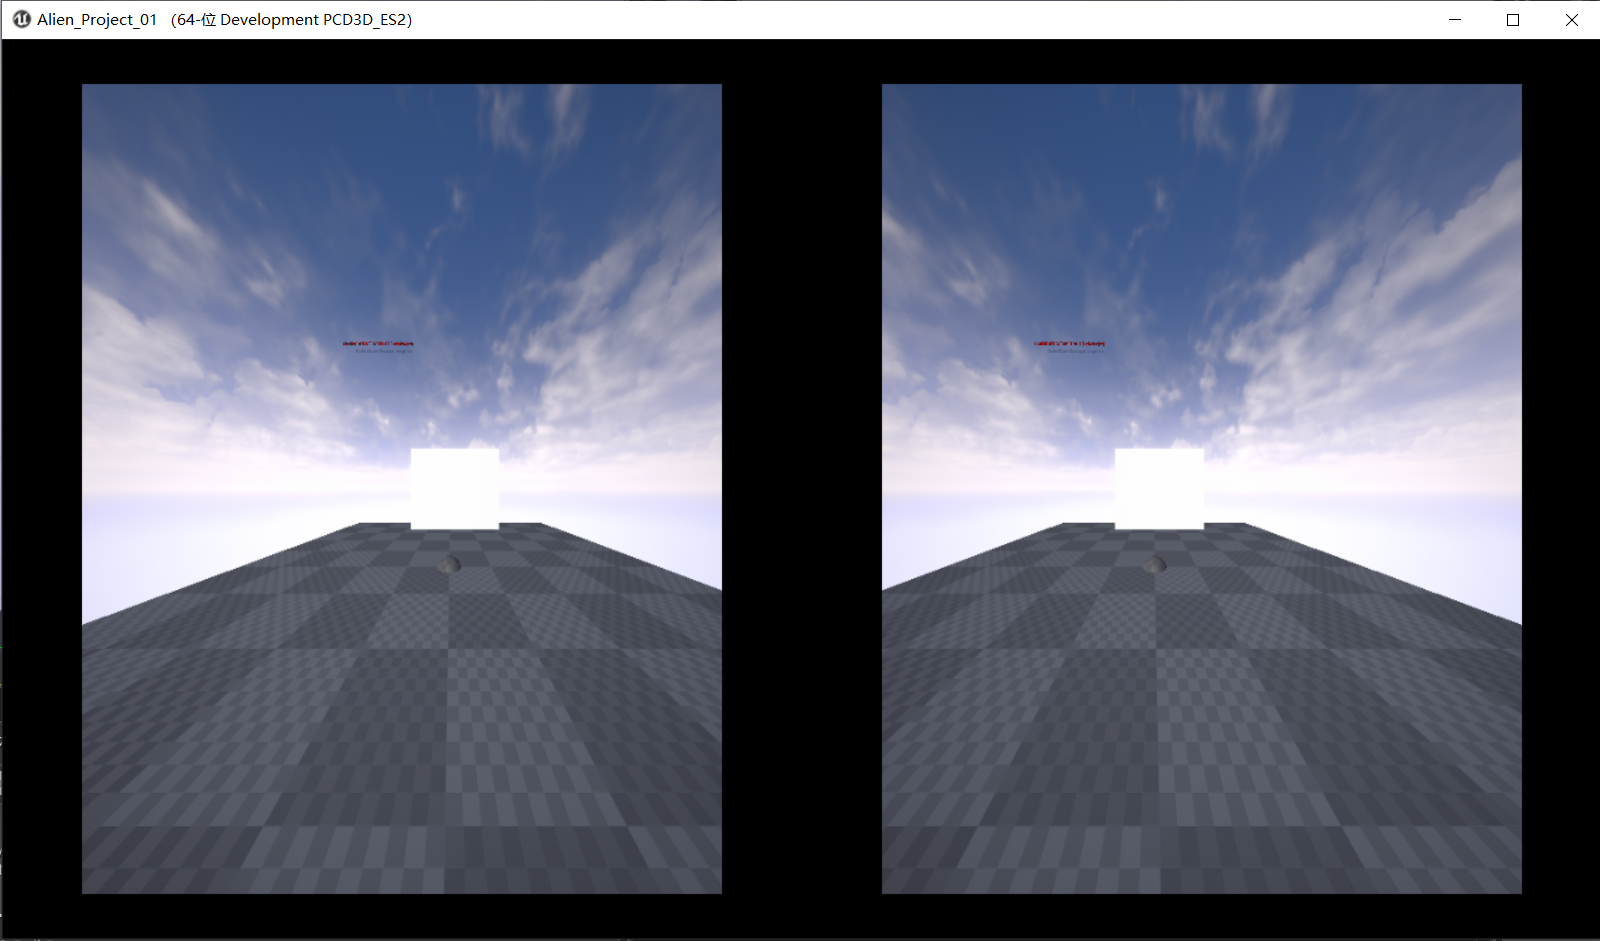
Task: Click red debug text in right view
Action: (1069, 343)
